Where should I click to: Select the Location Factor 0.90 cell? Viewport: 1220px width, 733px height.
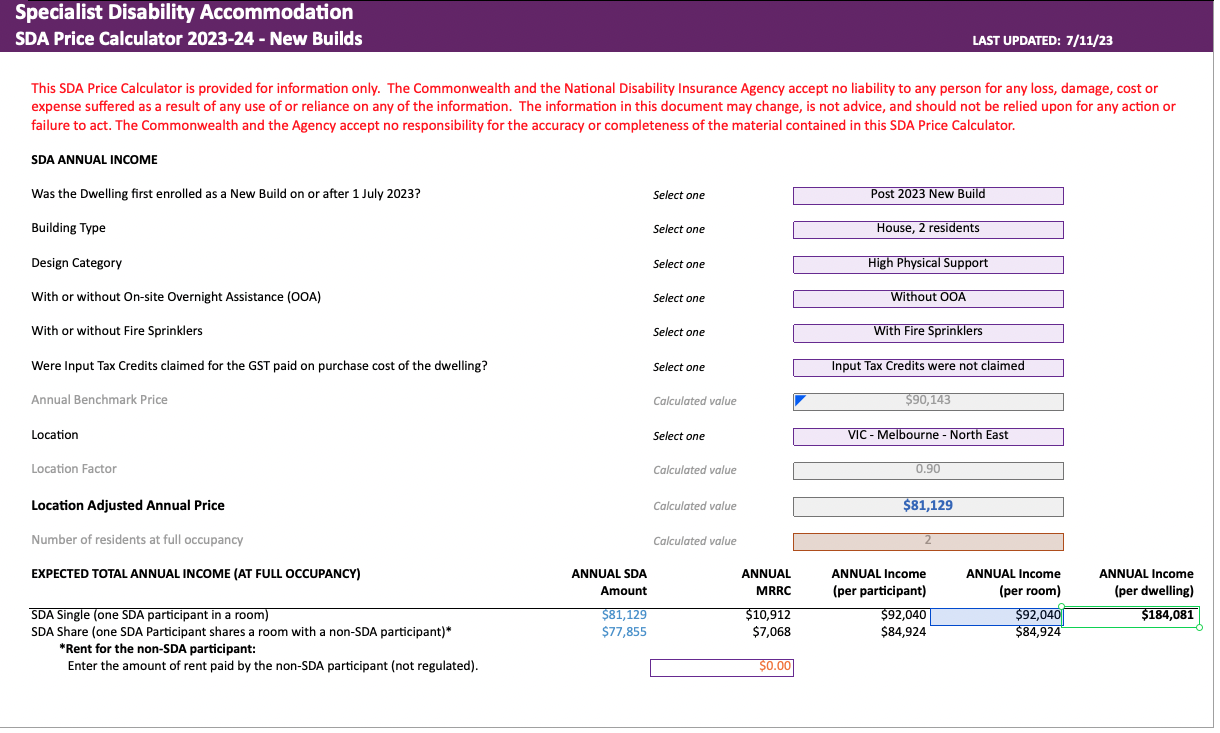(928, 470)
